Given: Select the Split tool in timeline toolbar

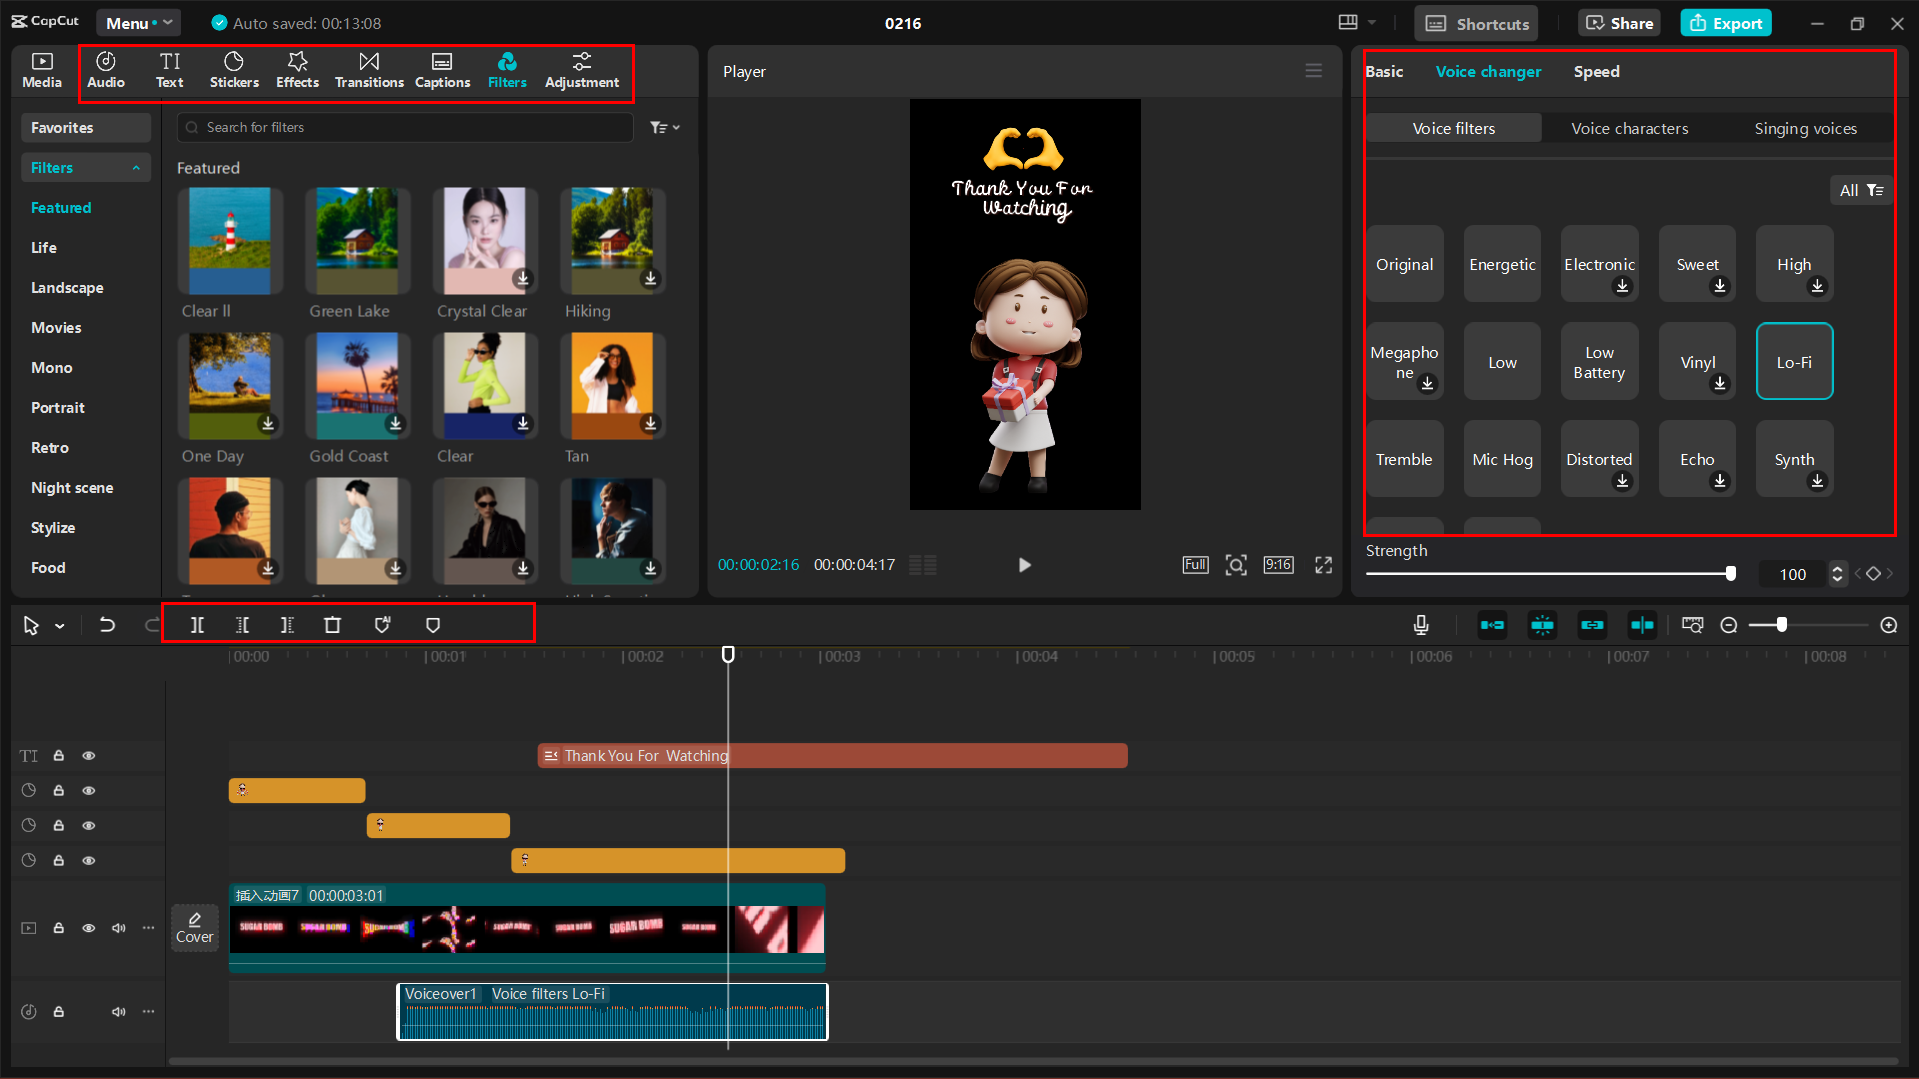Looking at the screenshot, I should click(x=197, y=625).
